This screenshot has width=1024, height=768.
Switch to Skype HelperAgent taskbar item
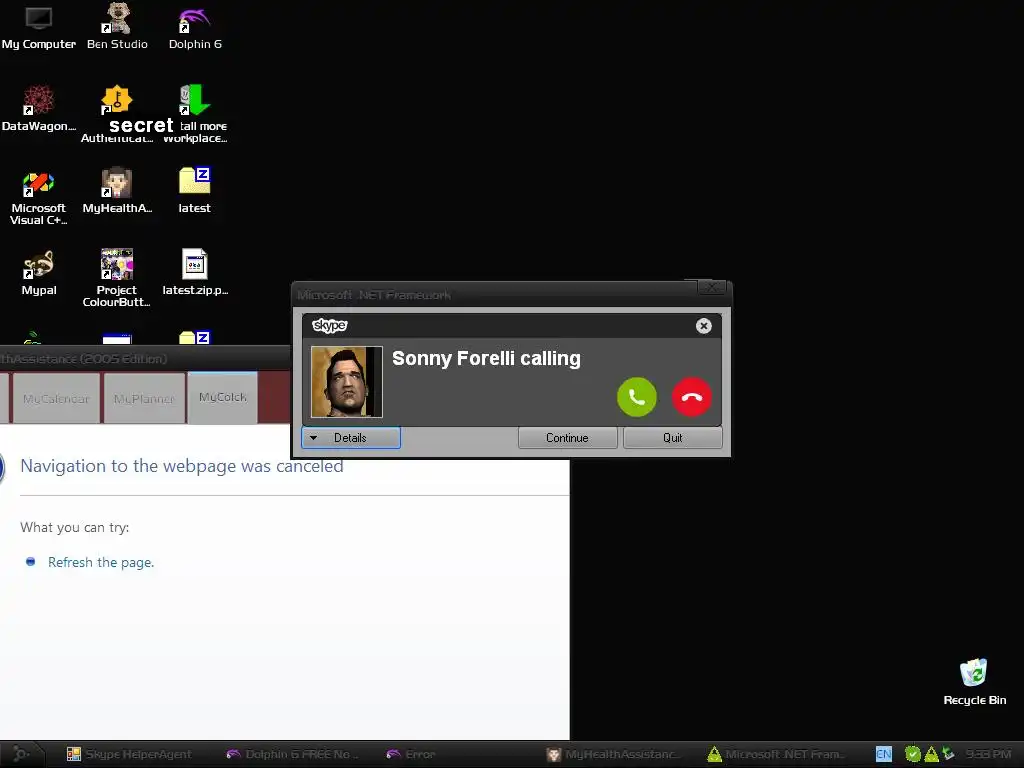click(129, 754)
